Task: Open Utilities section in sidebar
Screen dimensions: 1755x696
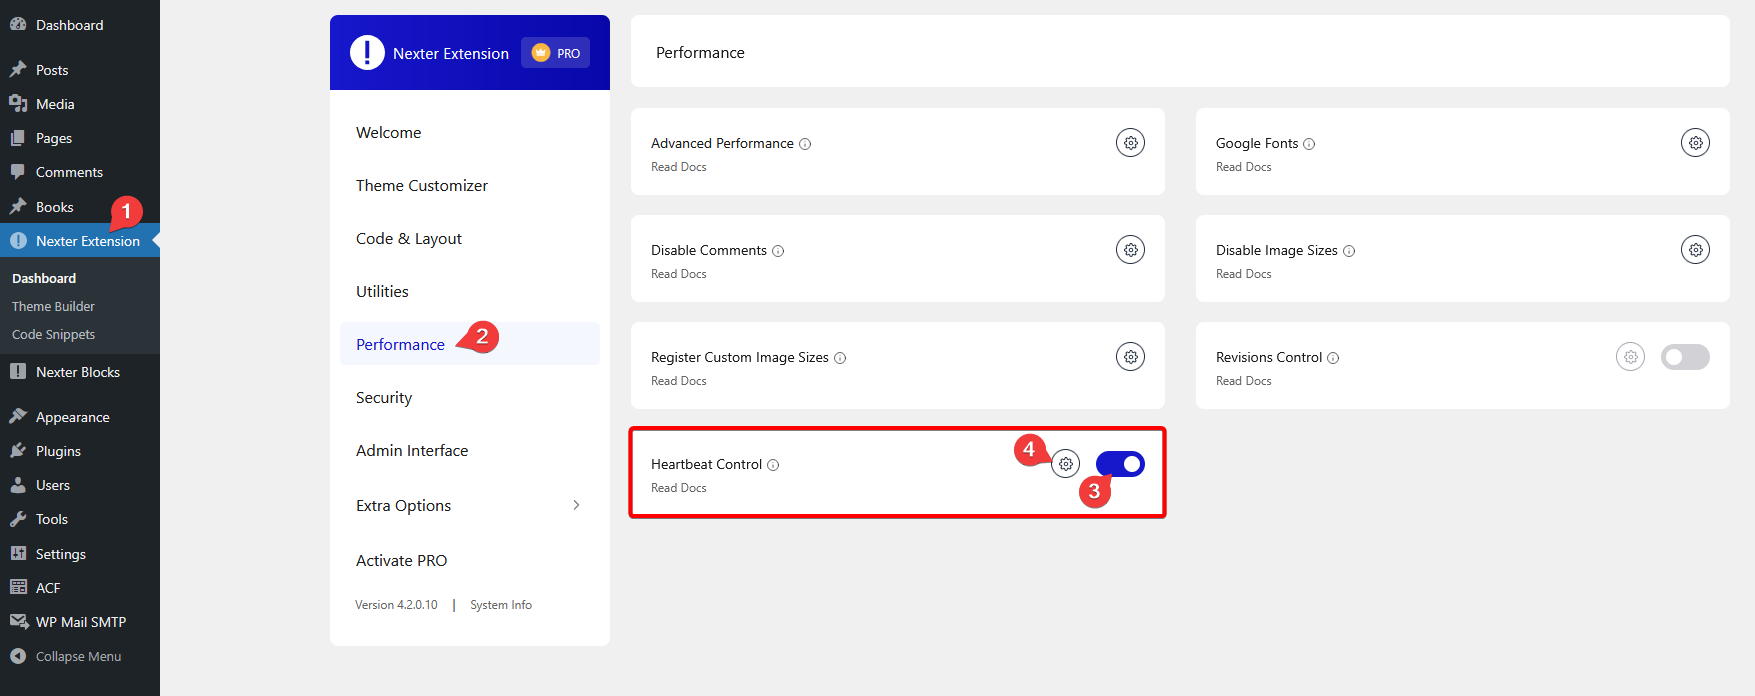Action: [x=382, y=292]
